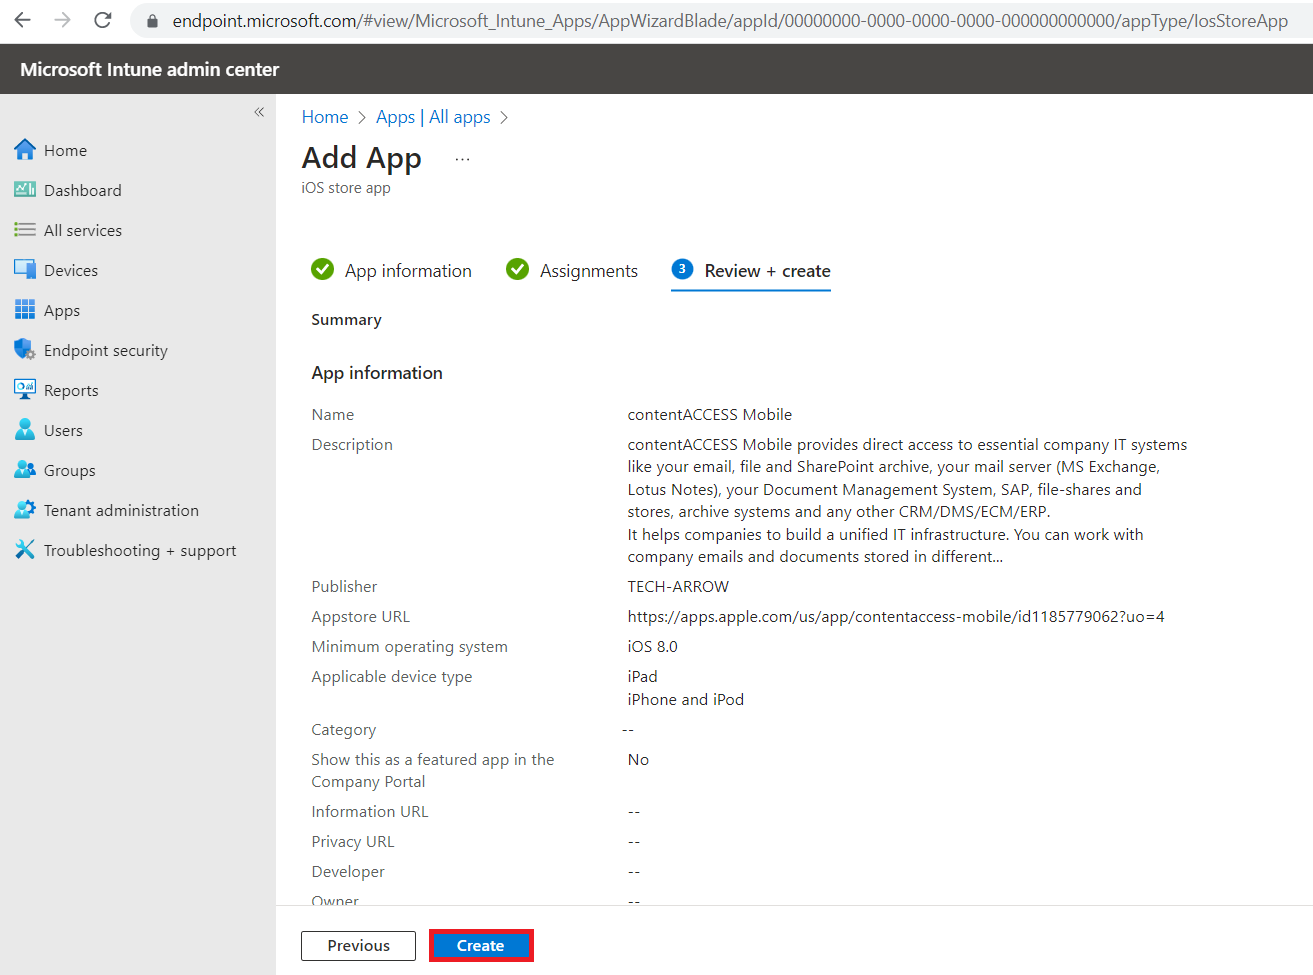Open Tenant administration icon
This screenshot has height=975, width=1313.
(25, 510)
